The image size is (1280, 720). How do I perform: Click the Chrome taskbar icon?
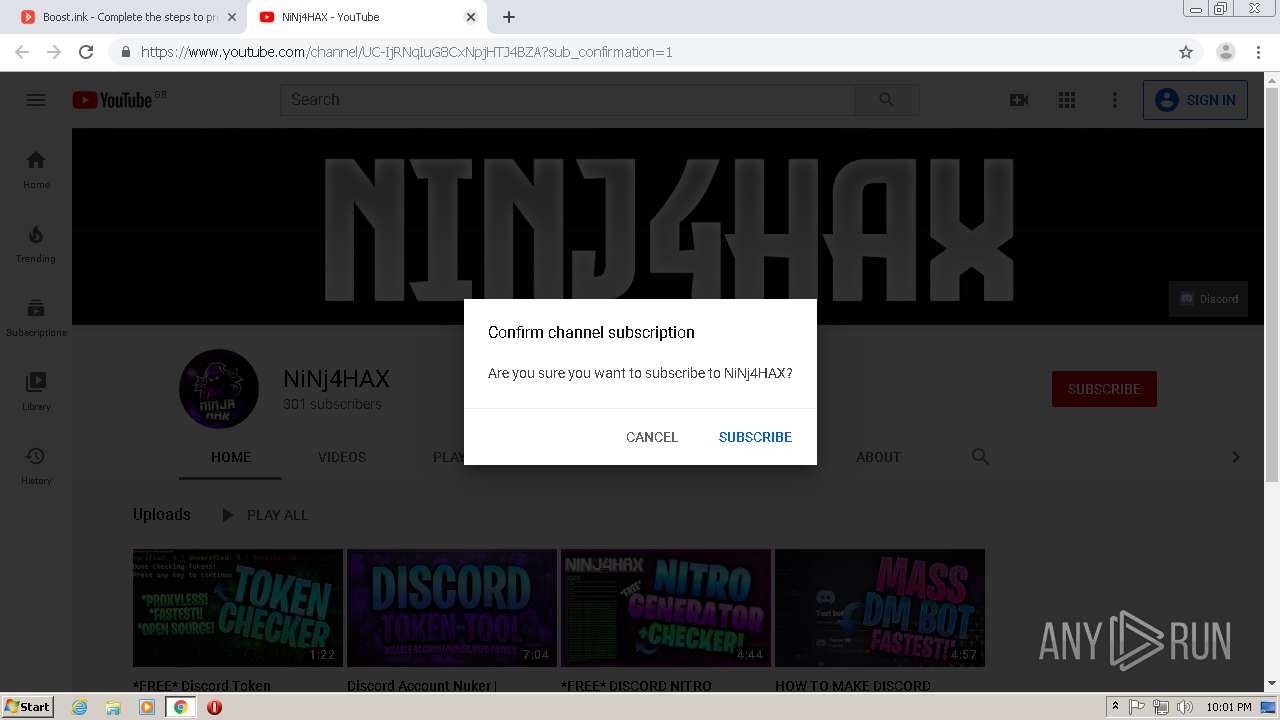[x=180, y=707]
